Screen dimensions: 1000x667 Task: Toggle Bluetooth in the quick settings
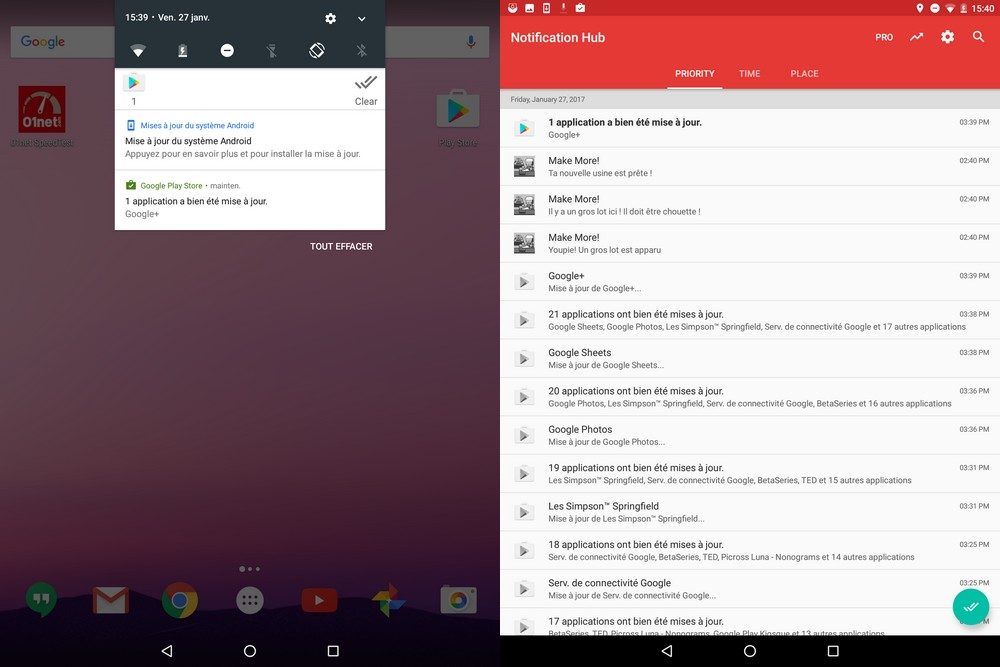[362, 50]
